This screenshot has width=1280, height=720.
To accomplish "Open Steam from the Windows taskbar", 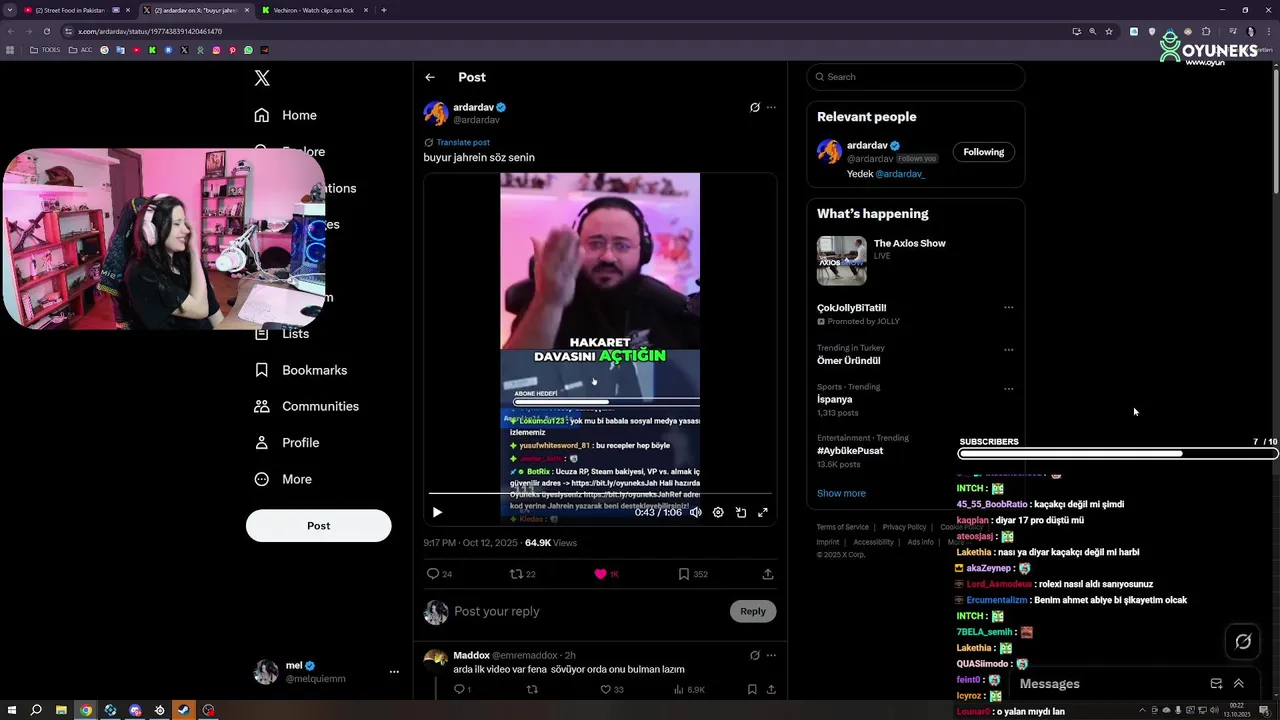I will pos(184,710).
